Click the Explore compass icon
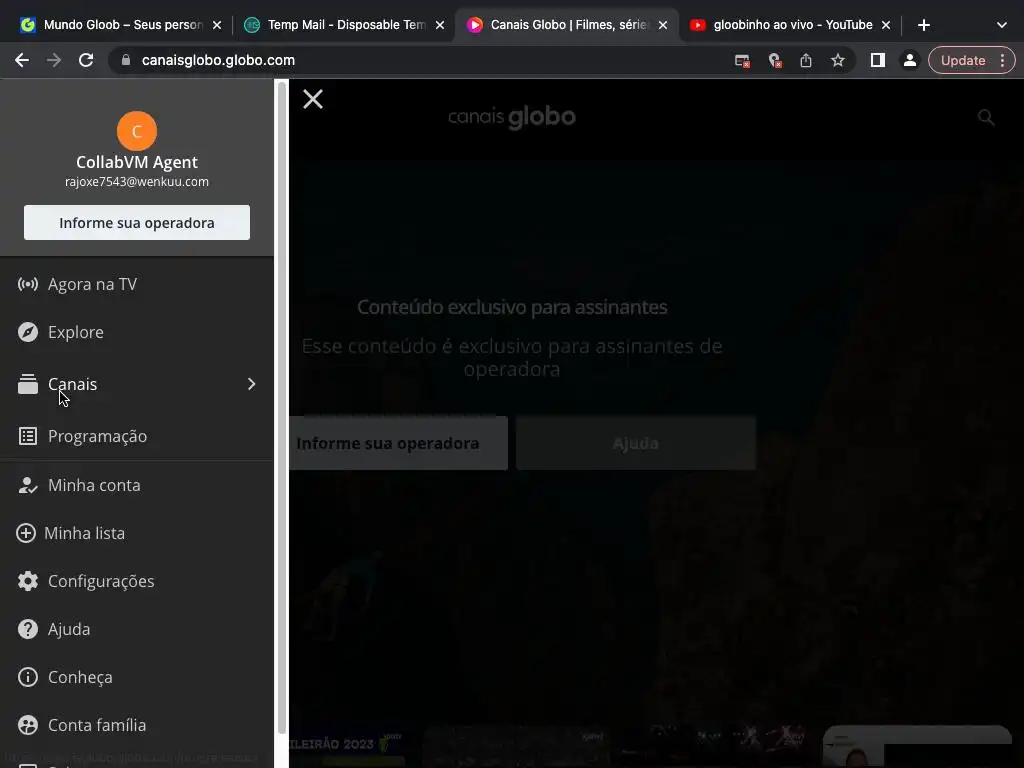1024x768 pixels. [27, 332]
